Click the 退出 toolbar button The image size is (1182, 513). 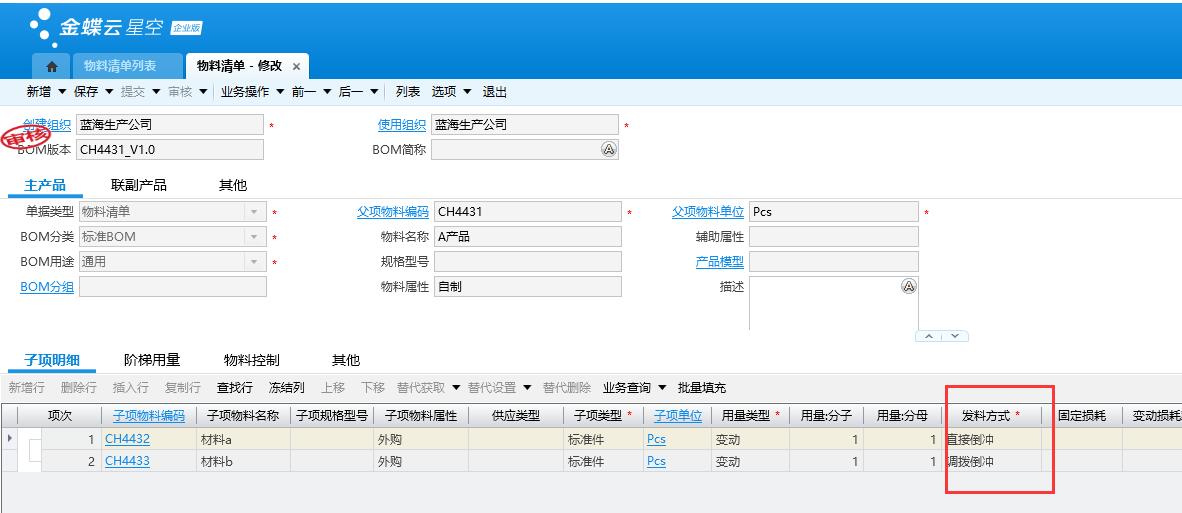coord(495,92)
